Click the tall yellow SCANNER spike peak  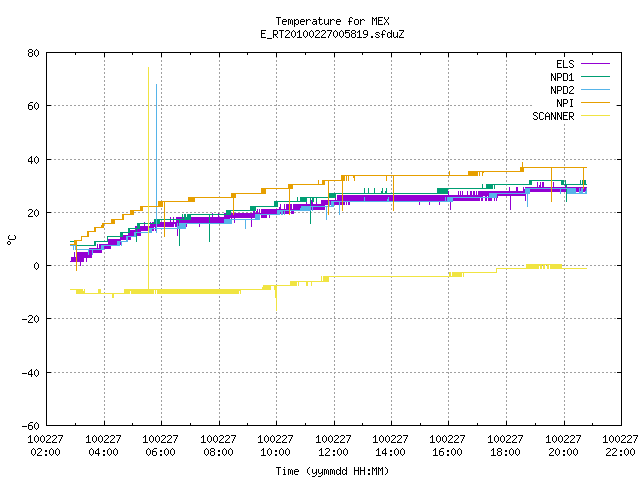[x=148, y=68]
